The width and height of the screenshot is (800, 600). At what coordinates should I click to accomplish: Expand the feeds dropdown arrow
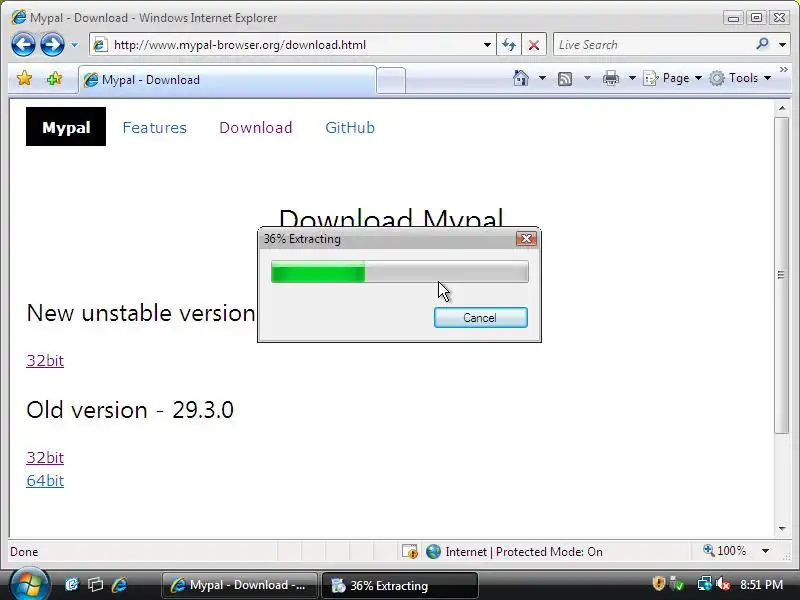[587, 78]
